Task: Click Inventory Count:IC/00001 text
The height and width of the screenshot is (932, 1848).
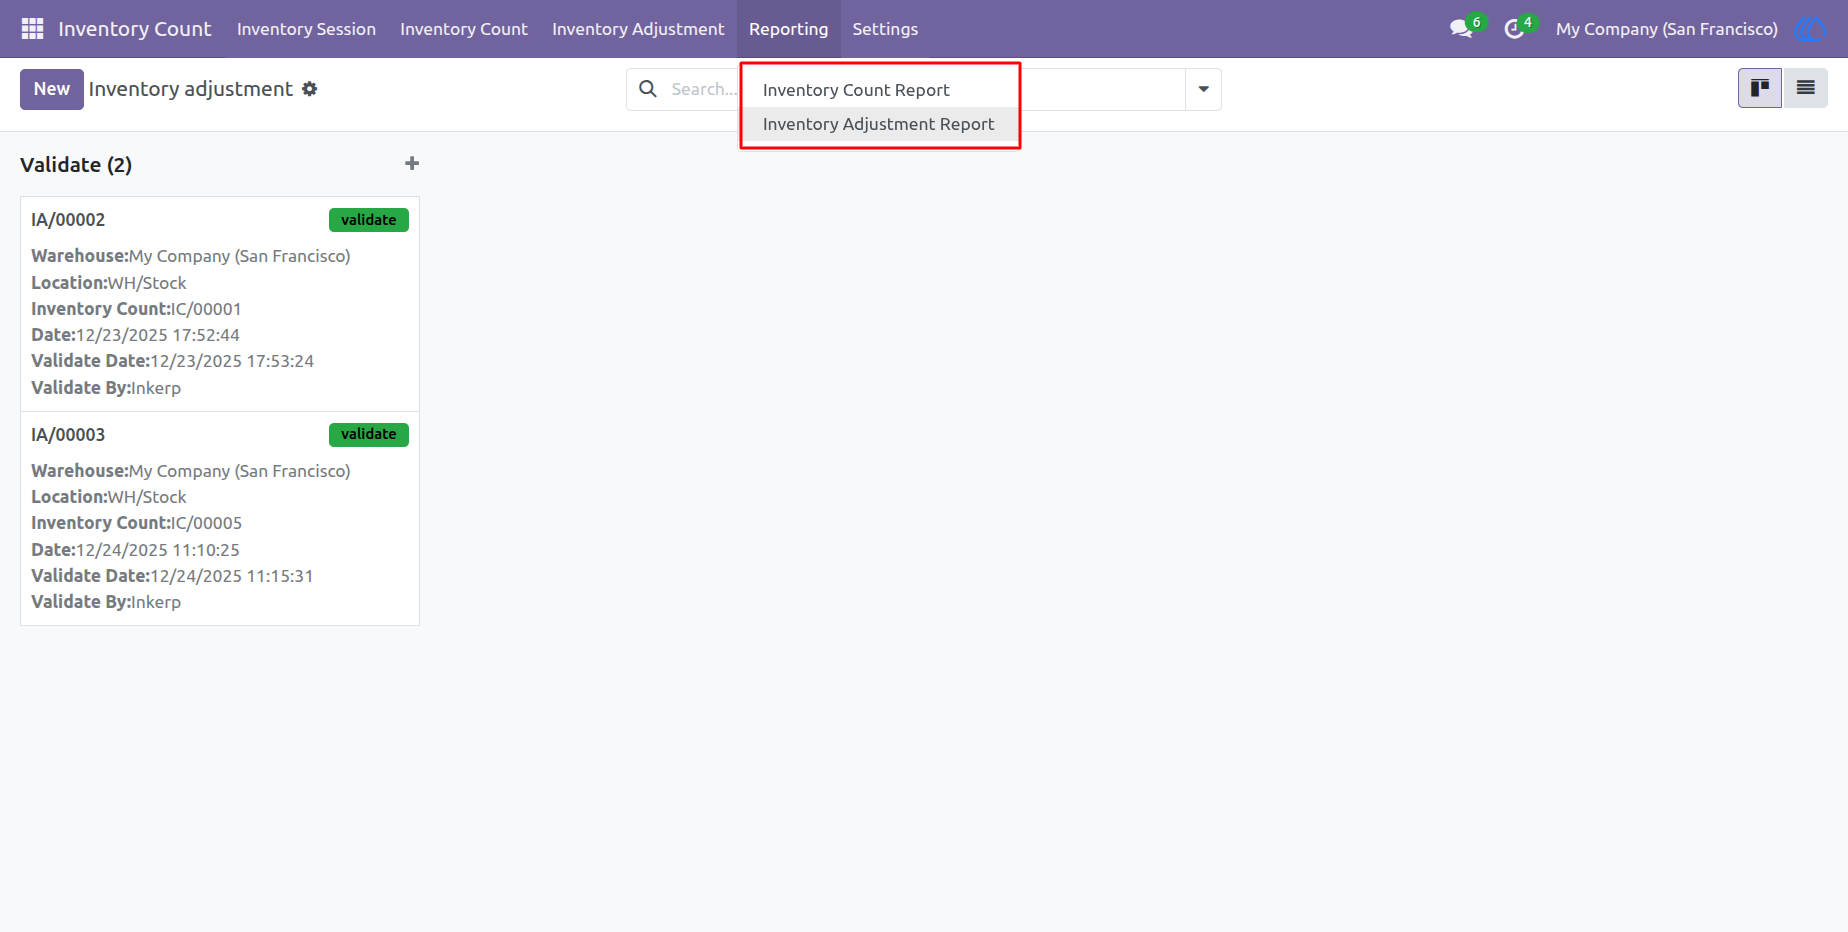Action: pyautogui.click(x=136, y=309)
